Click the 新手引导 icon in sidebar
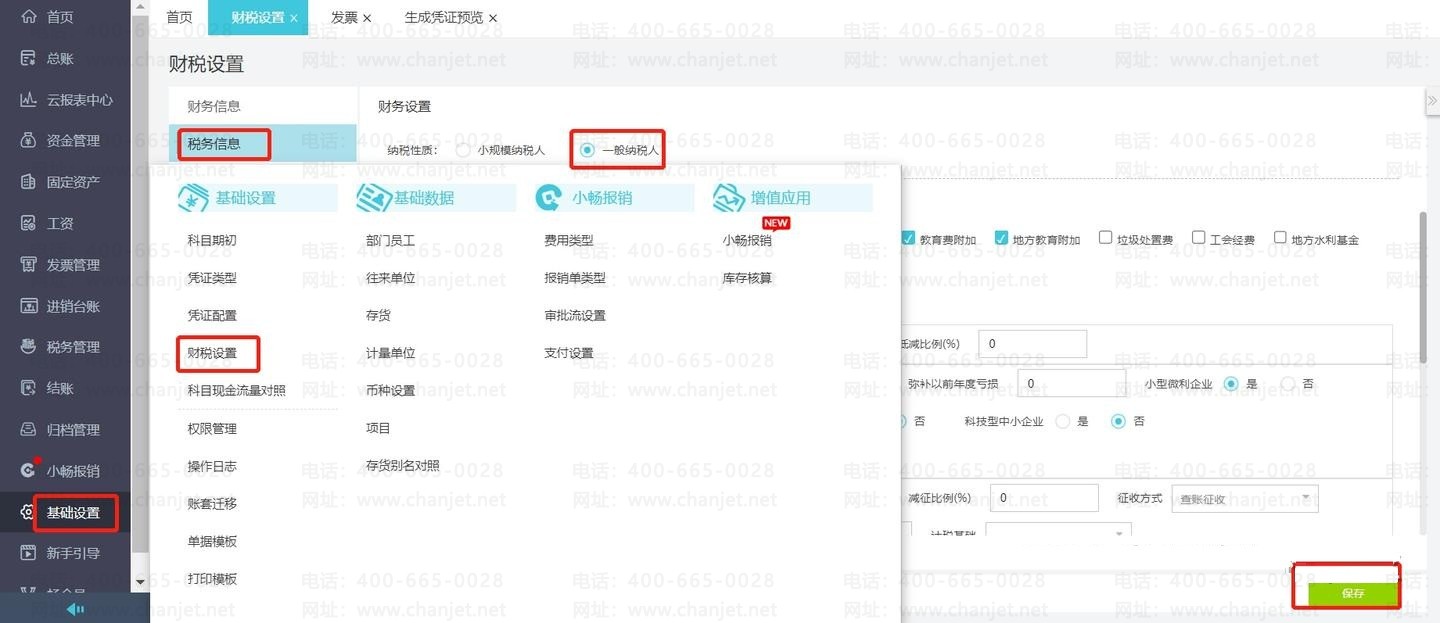This screenshot has height=623, width=1440. pos(28,553)
